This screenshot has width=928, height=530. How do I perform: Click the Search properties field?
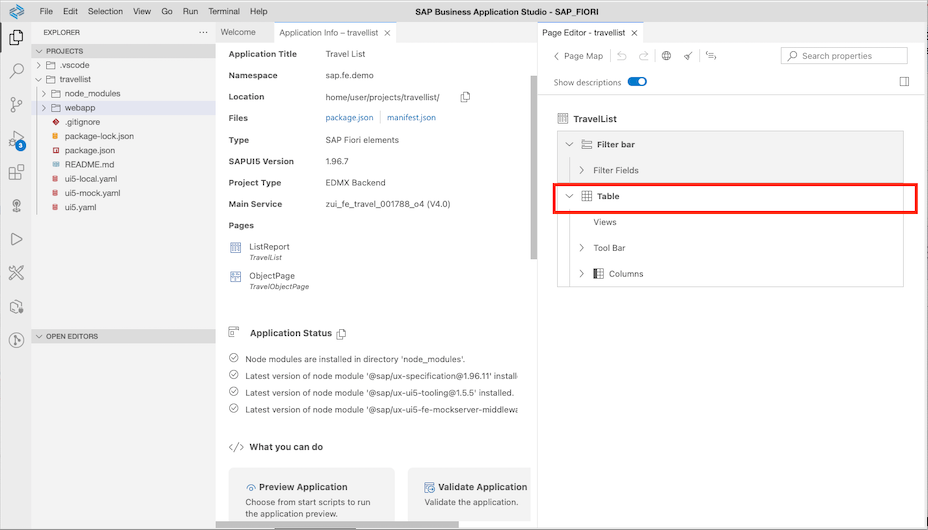coord(844,56)
